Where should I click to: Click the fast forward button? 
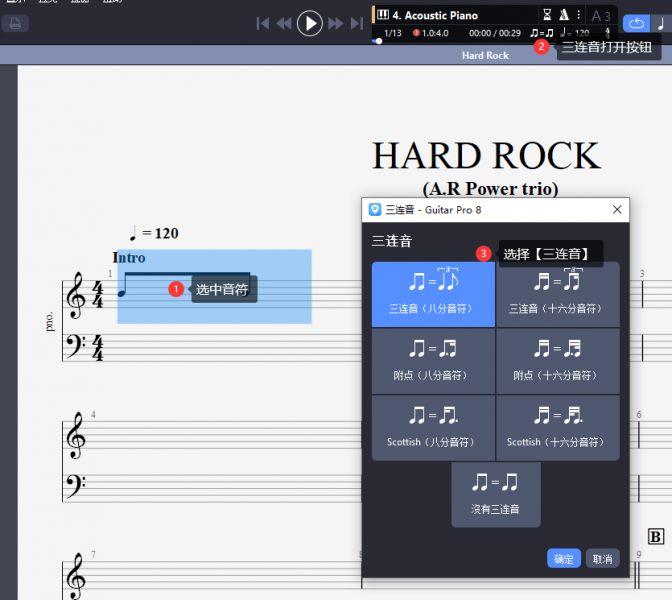336,23
